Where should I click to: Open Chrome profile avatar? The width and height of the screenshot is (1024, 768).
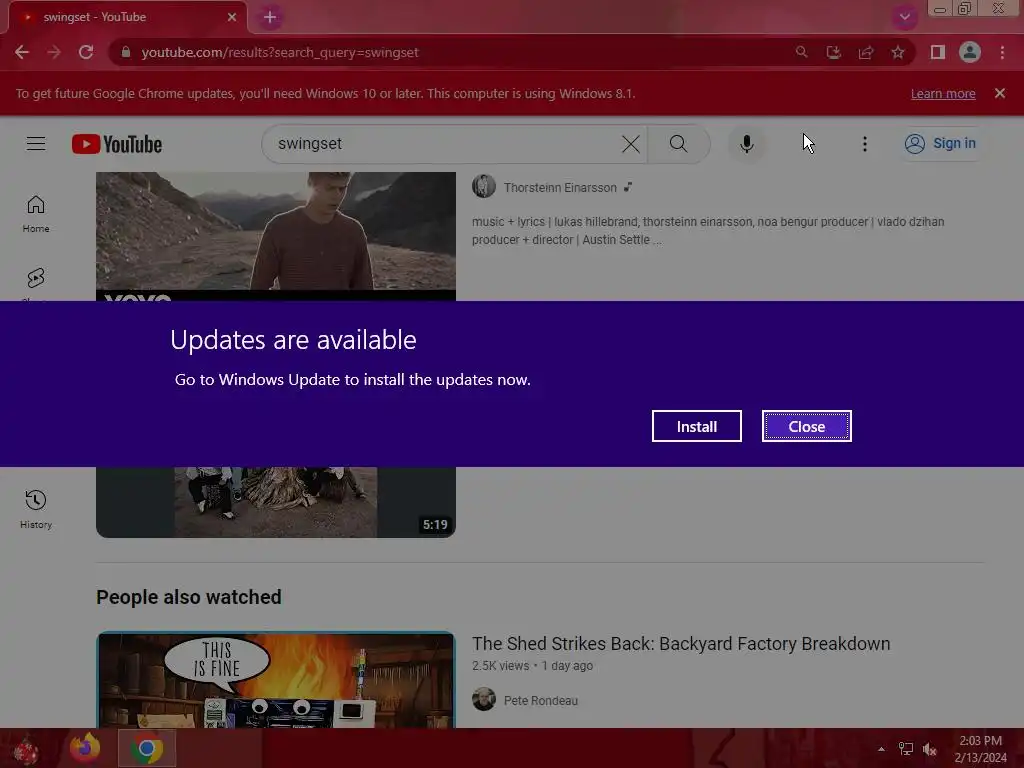click(x=970, y=52)
